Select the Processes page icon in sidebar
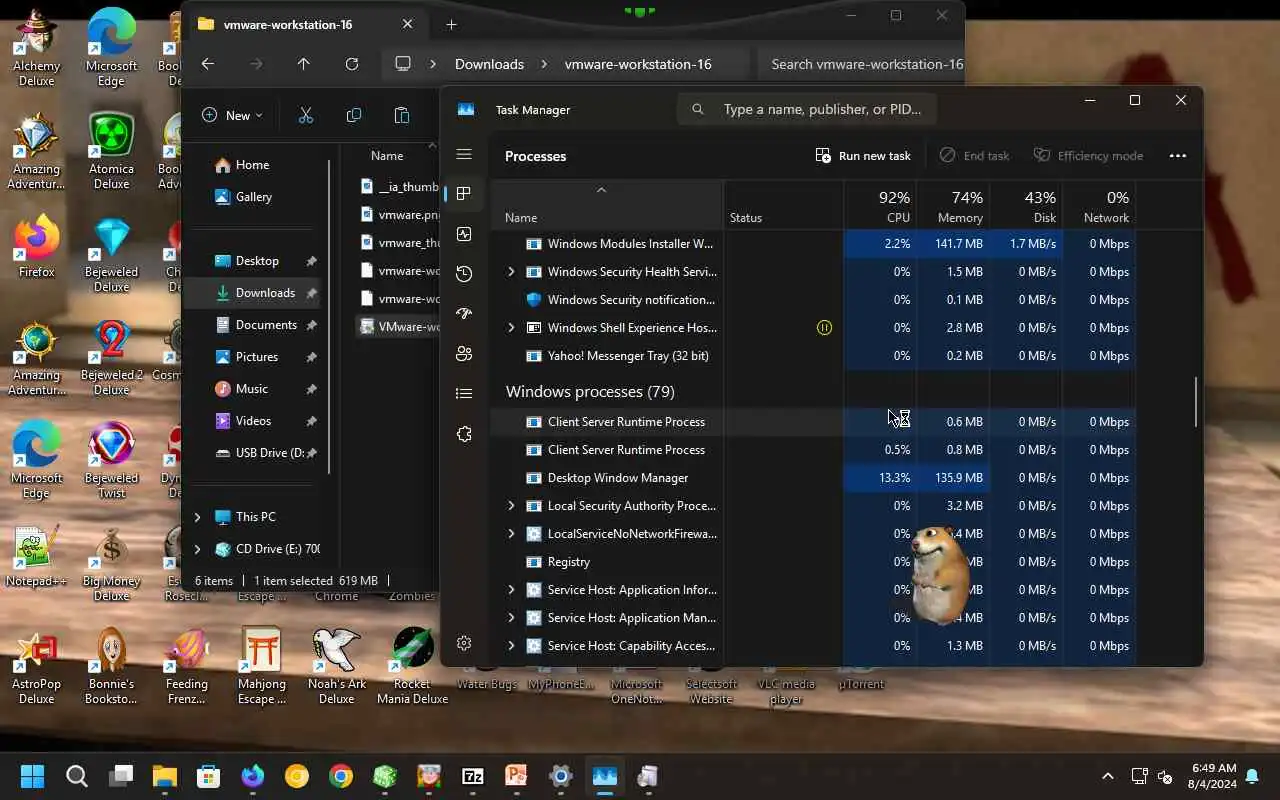1280x800 pixels. pyautogui.click(x=464, y=193)
